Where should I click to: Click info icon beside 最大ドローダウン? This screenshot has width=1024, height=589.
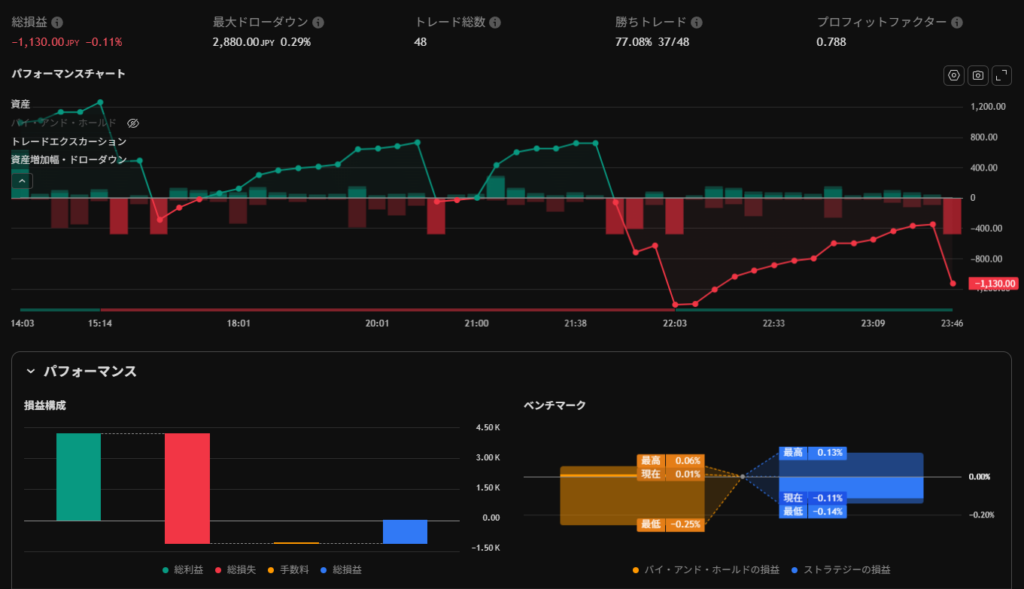coord(318,22)
